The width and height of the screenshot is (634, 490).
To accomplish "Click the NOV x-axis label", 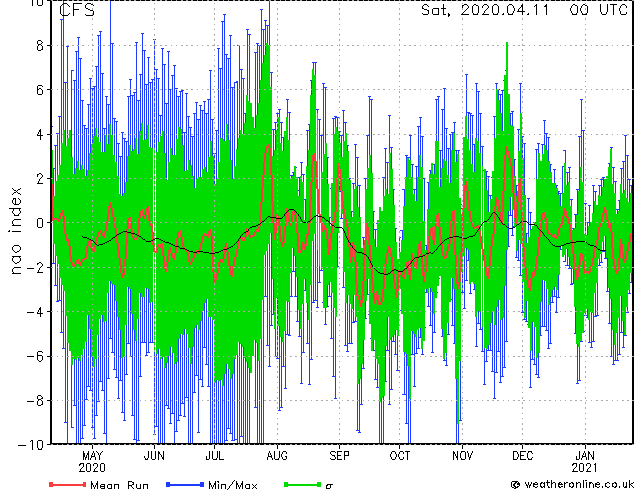I will pyautogui.click(x=462, y=456).
